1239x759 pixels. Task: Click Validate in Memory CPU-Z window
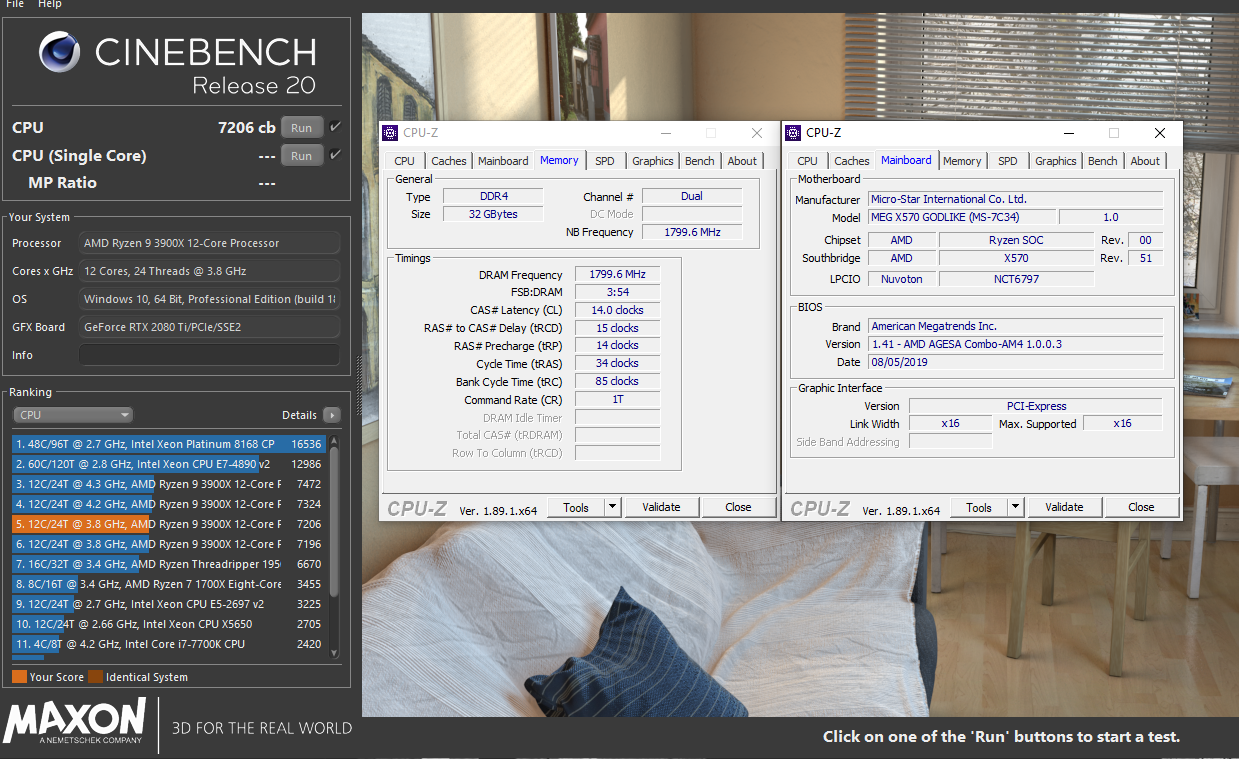[661, 507]
